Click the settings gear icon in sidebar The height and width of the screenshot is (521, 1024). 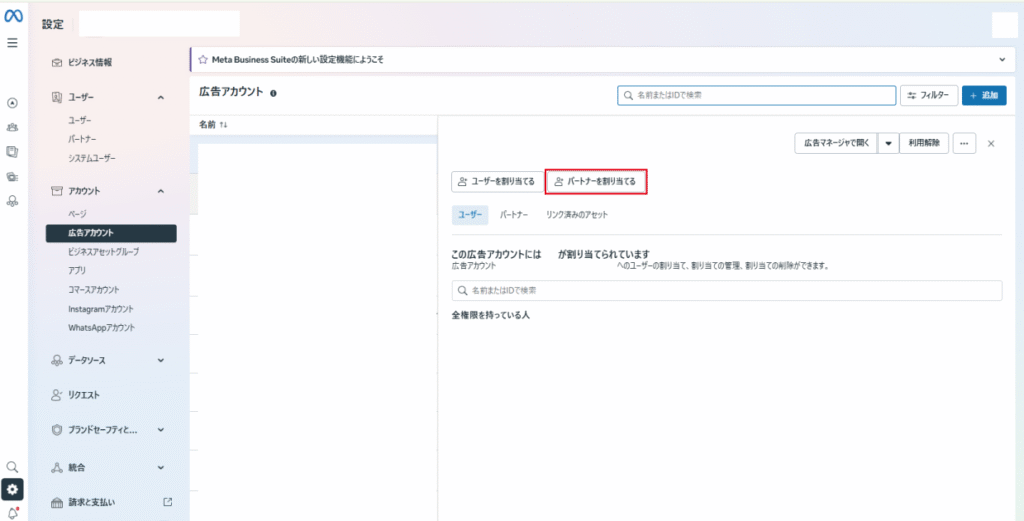click(12, 489)
